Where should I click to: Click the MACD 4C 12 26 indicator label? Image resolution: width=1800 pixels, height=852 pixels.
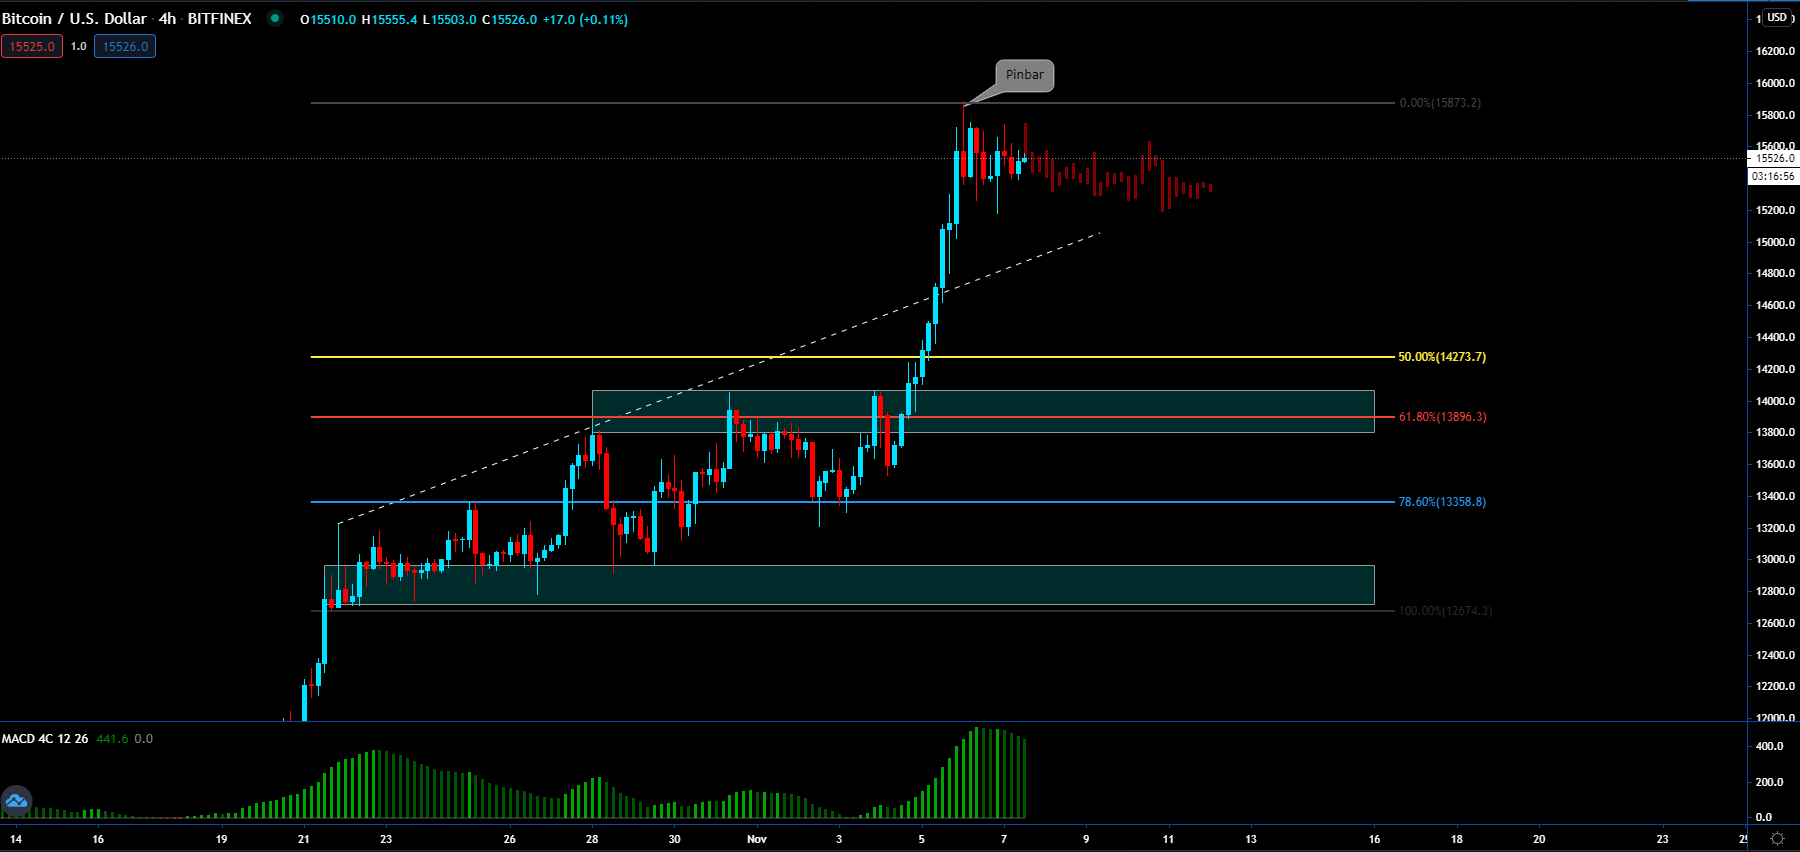point(45,739)
